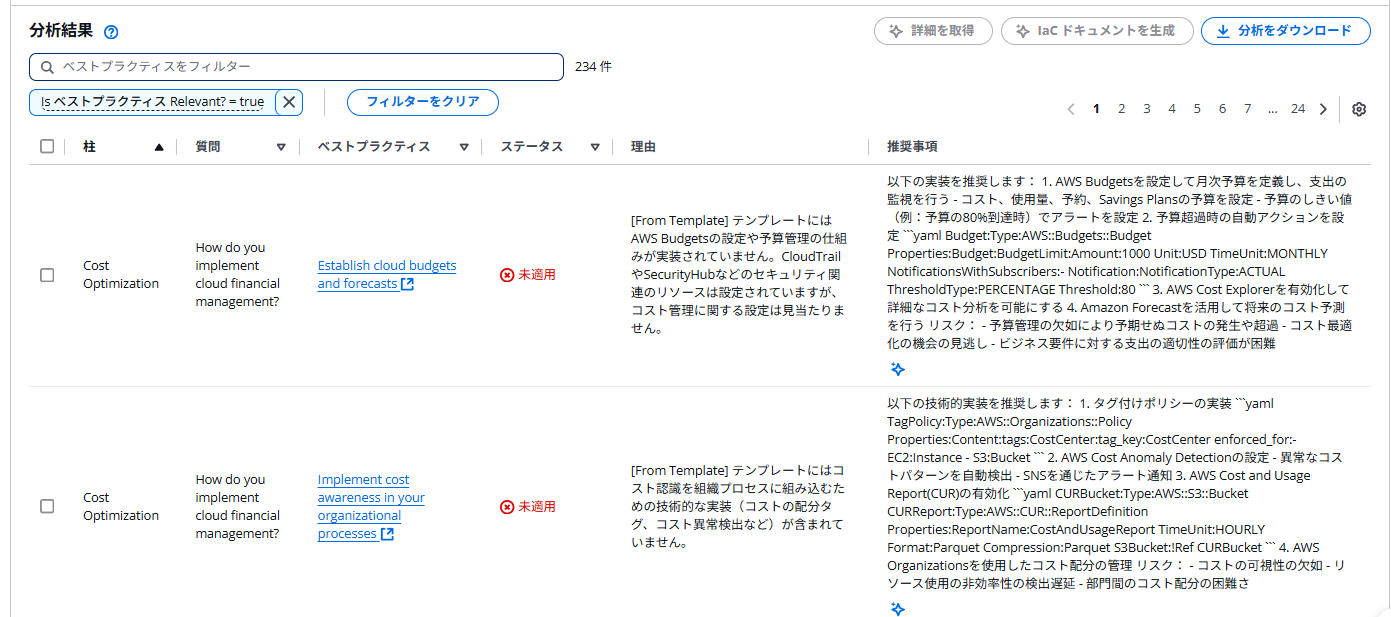Image resolution: width=1391 pixels, height=617 pixels.
Task: Click Cost Optimization in the Establish cloud budgets row
Action: pos(121,275)
